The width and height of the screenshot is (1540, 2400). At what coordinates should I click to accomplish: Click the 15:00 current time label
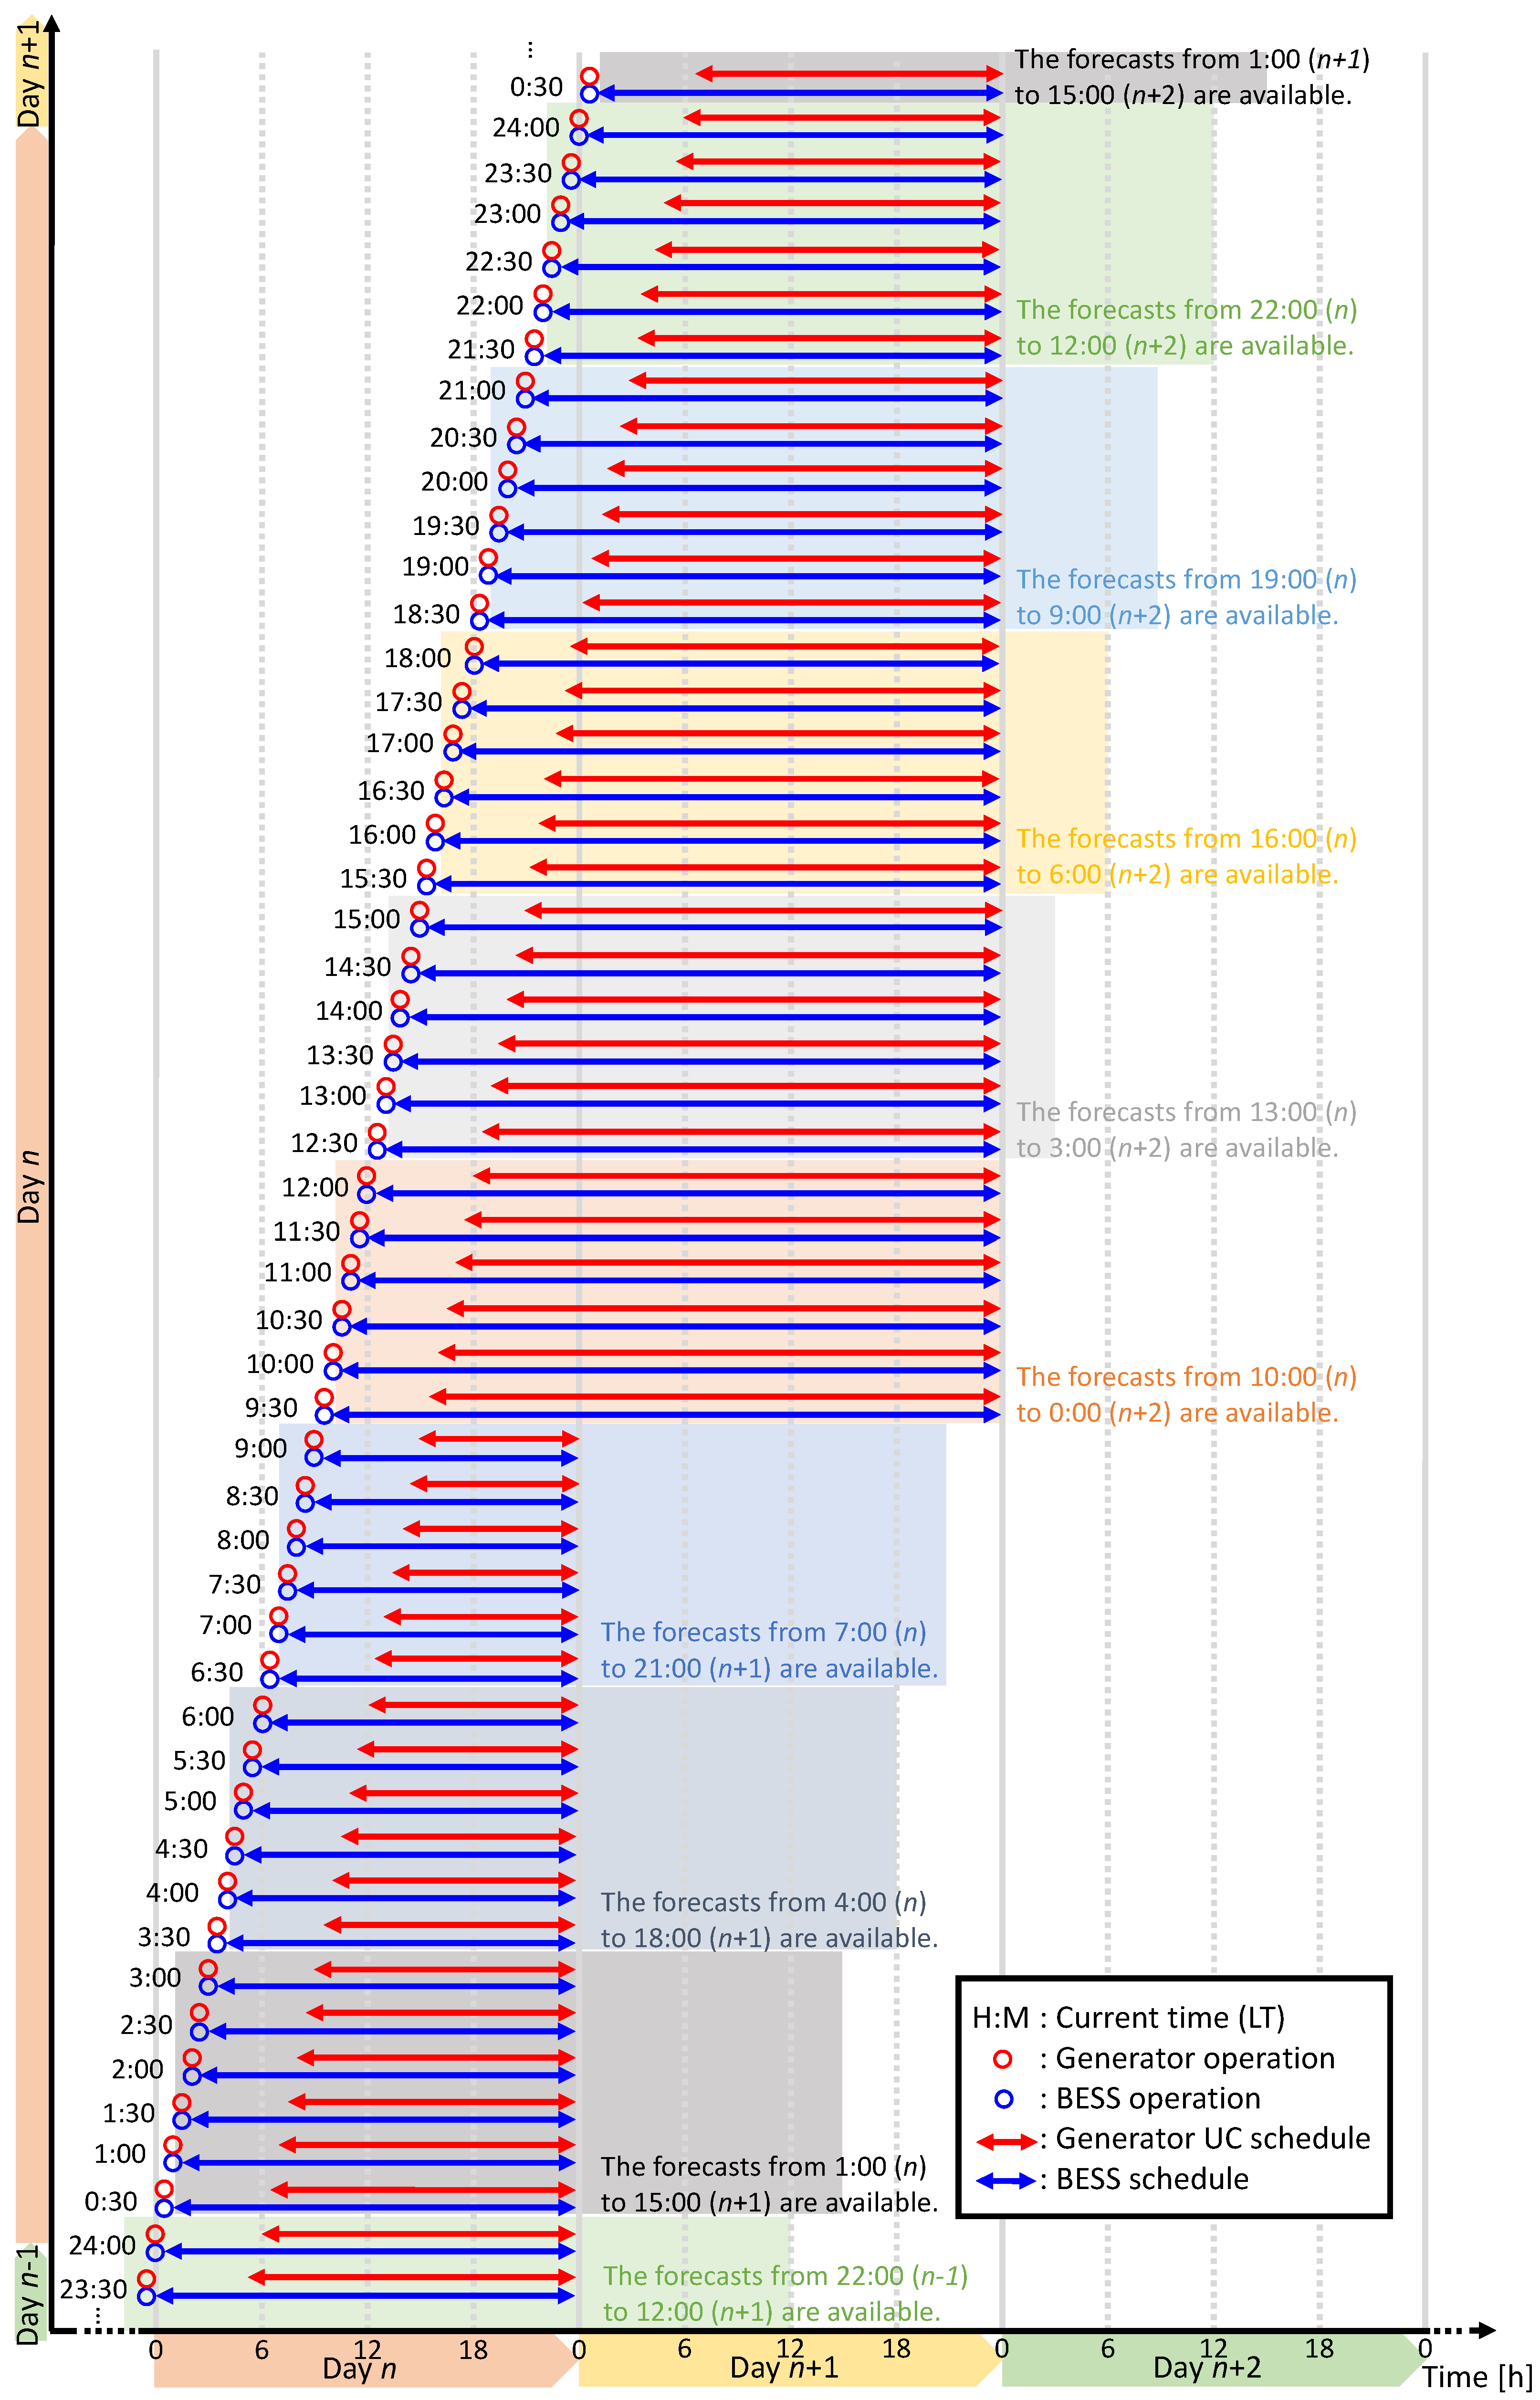point(366,919)
